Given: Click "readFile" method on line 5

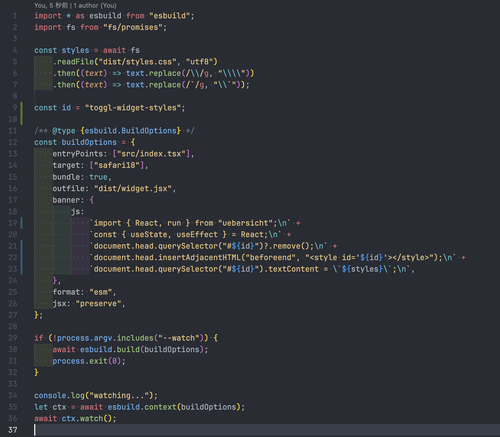Looking at the screenshot, I should (x=76, y=62).
